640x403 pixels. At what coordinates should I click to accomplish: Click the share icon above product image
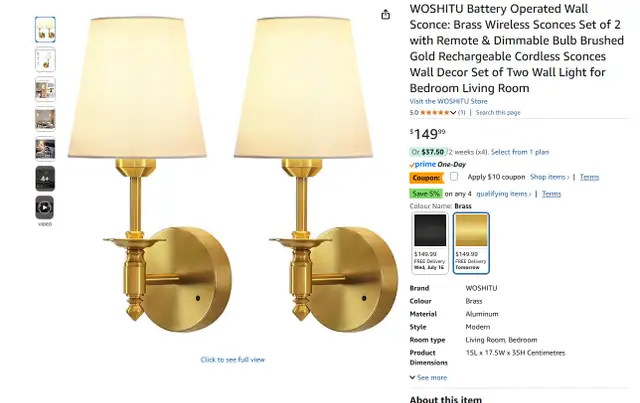[385, 15]
